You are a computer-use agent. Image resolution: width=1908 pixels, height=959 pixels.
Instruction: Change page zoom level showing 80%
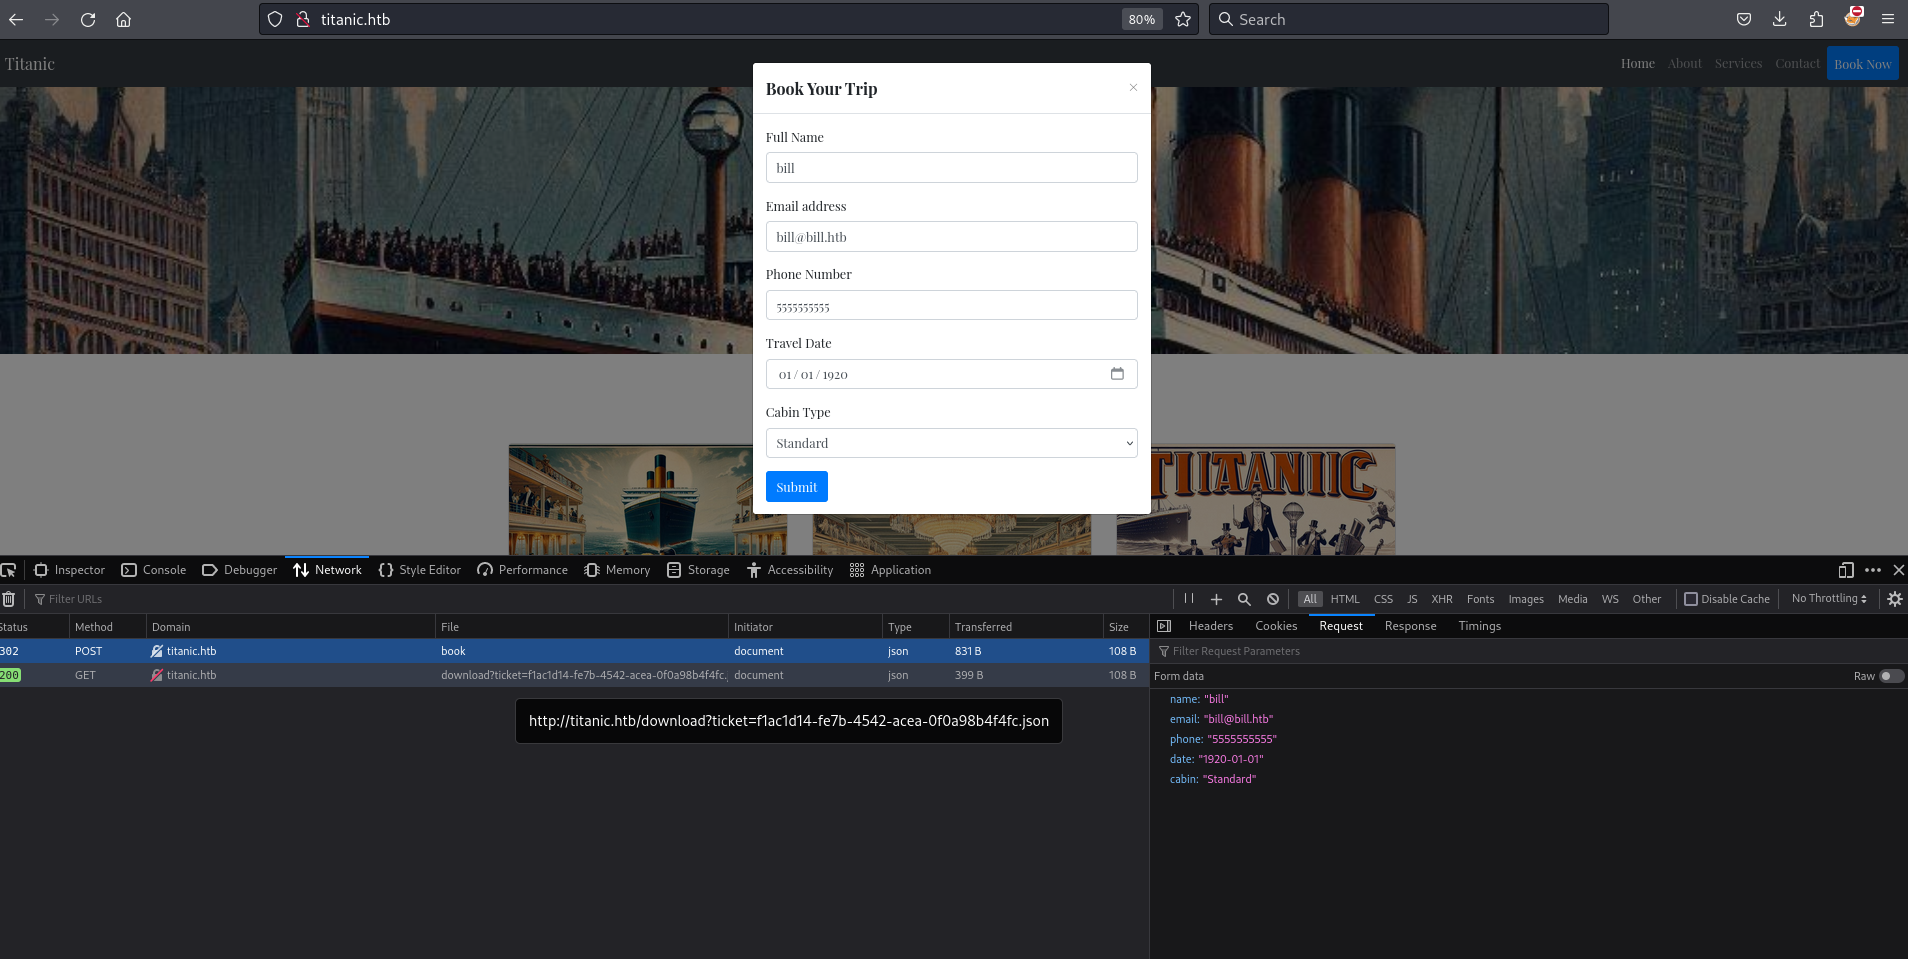coord(1141,19)
